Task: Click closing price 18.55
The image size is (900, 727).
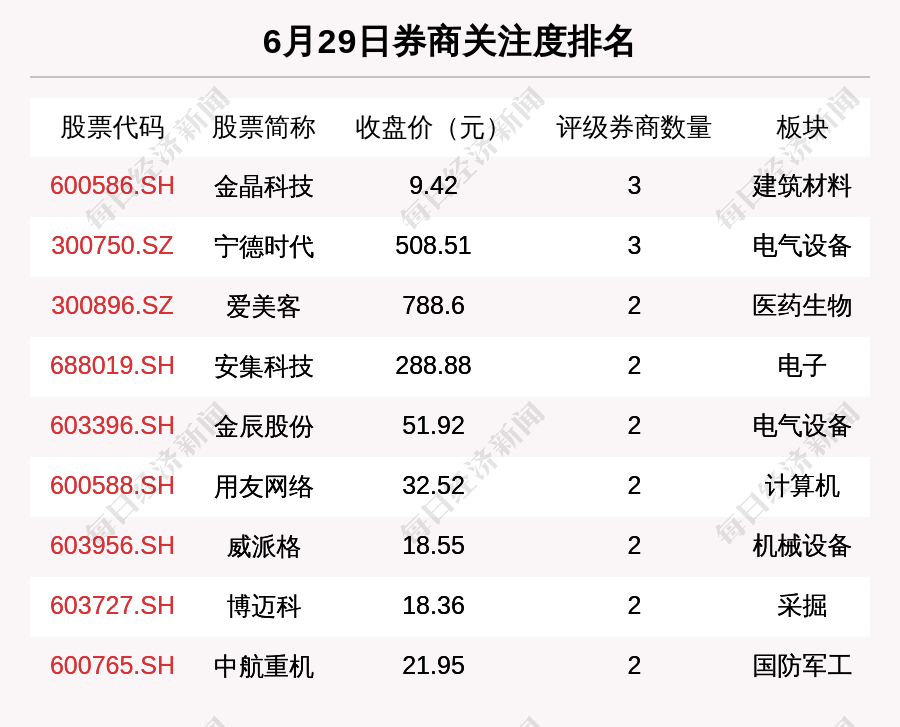Action: 433,546
